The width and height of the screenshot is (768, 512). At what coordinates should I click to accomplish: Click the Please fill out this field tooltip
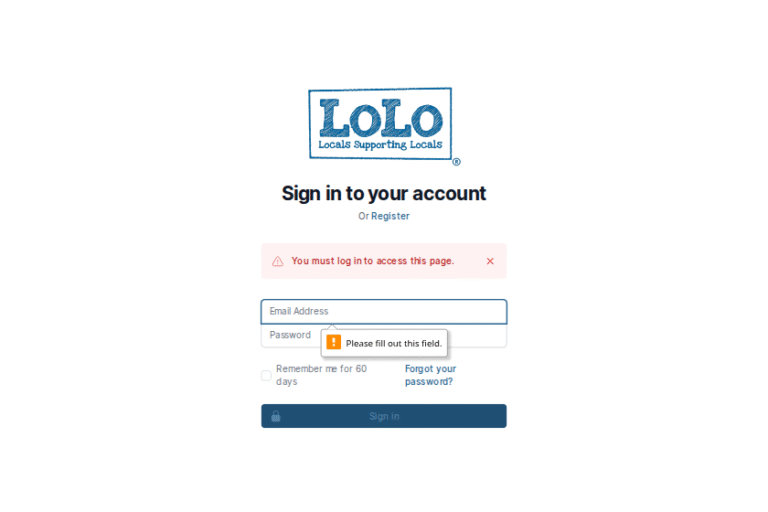(384, 343)
